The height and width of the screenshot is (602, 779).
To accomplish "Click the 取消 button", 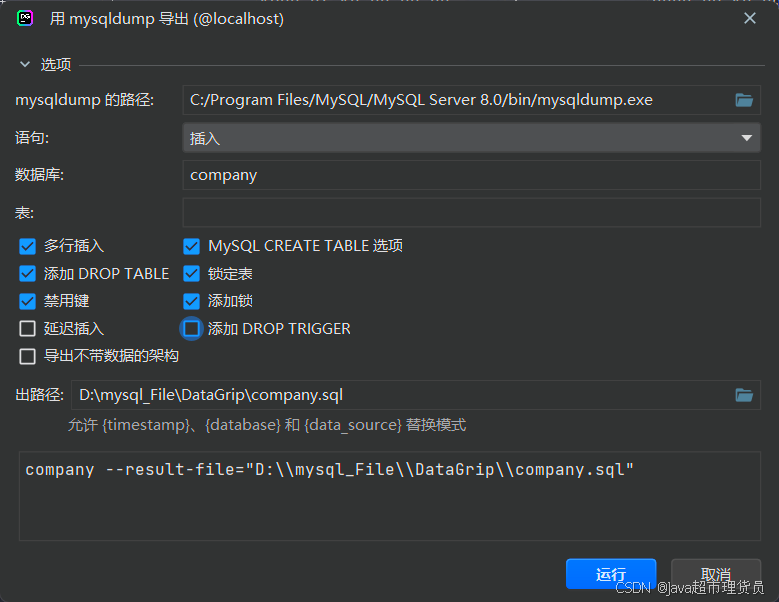I will pos(716,574).
